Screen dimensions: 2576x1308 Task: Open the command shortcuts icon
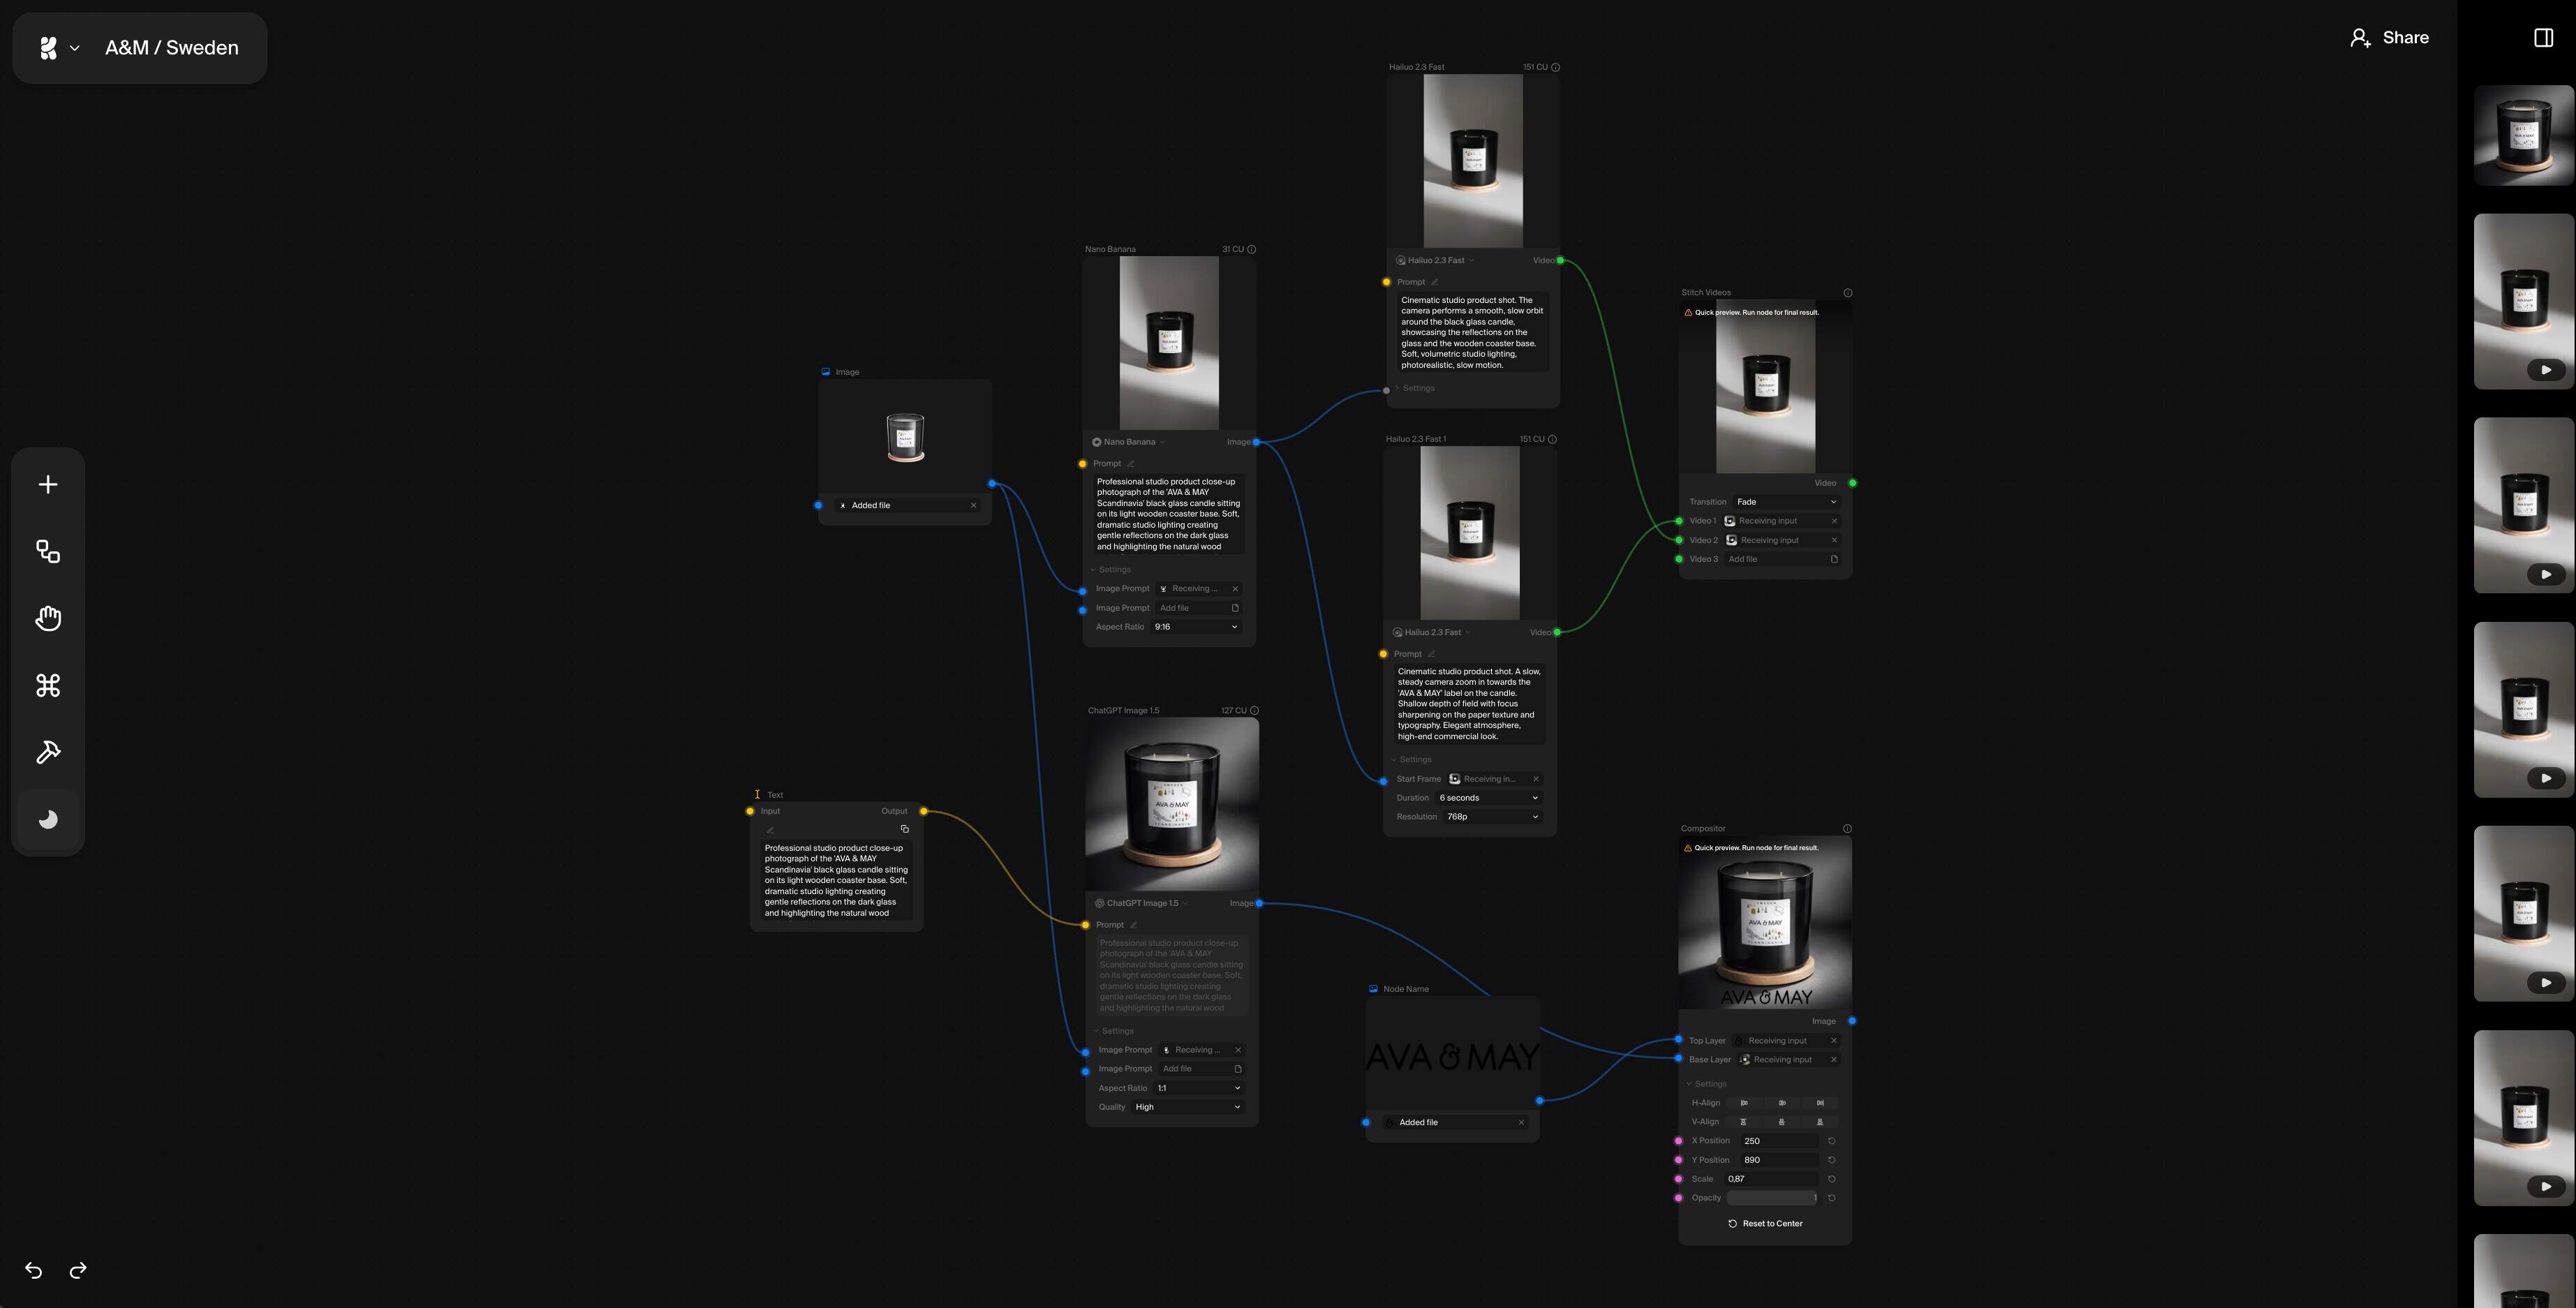(48, 686)
